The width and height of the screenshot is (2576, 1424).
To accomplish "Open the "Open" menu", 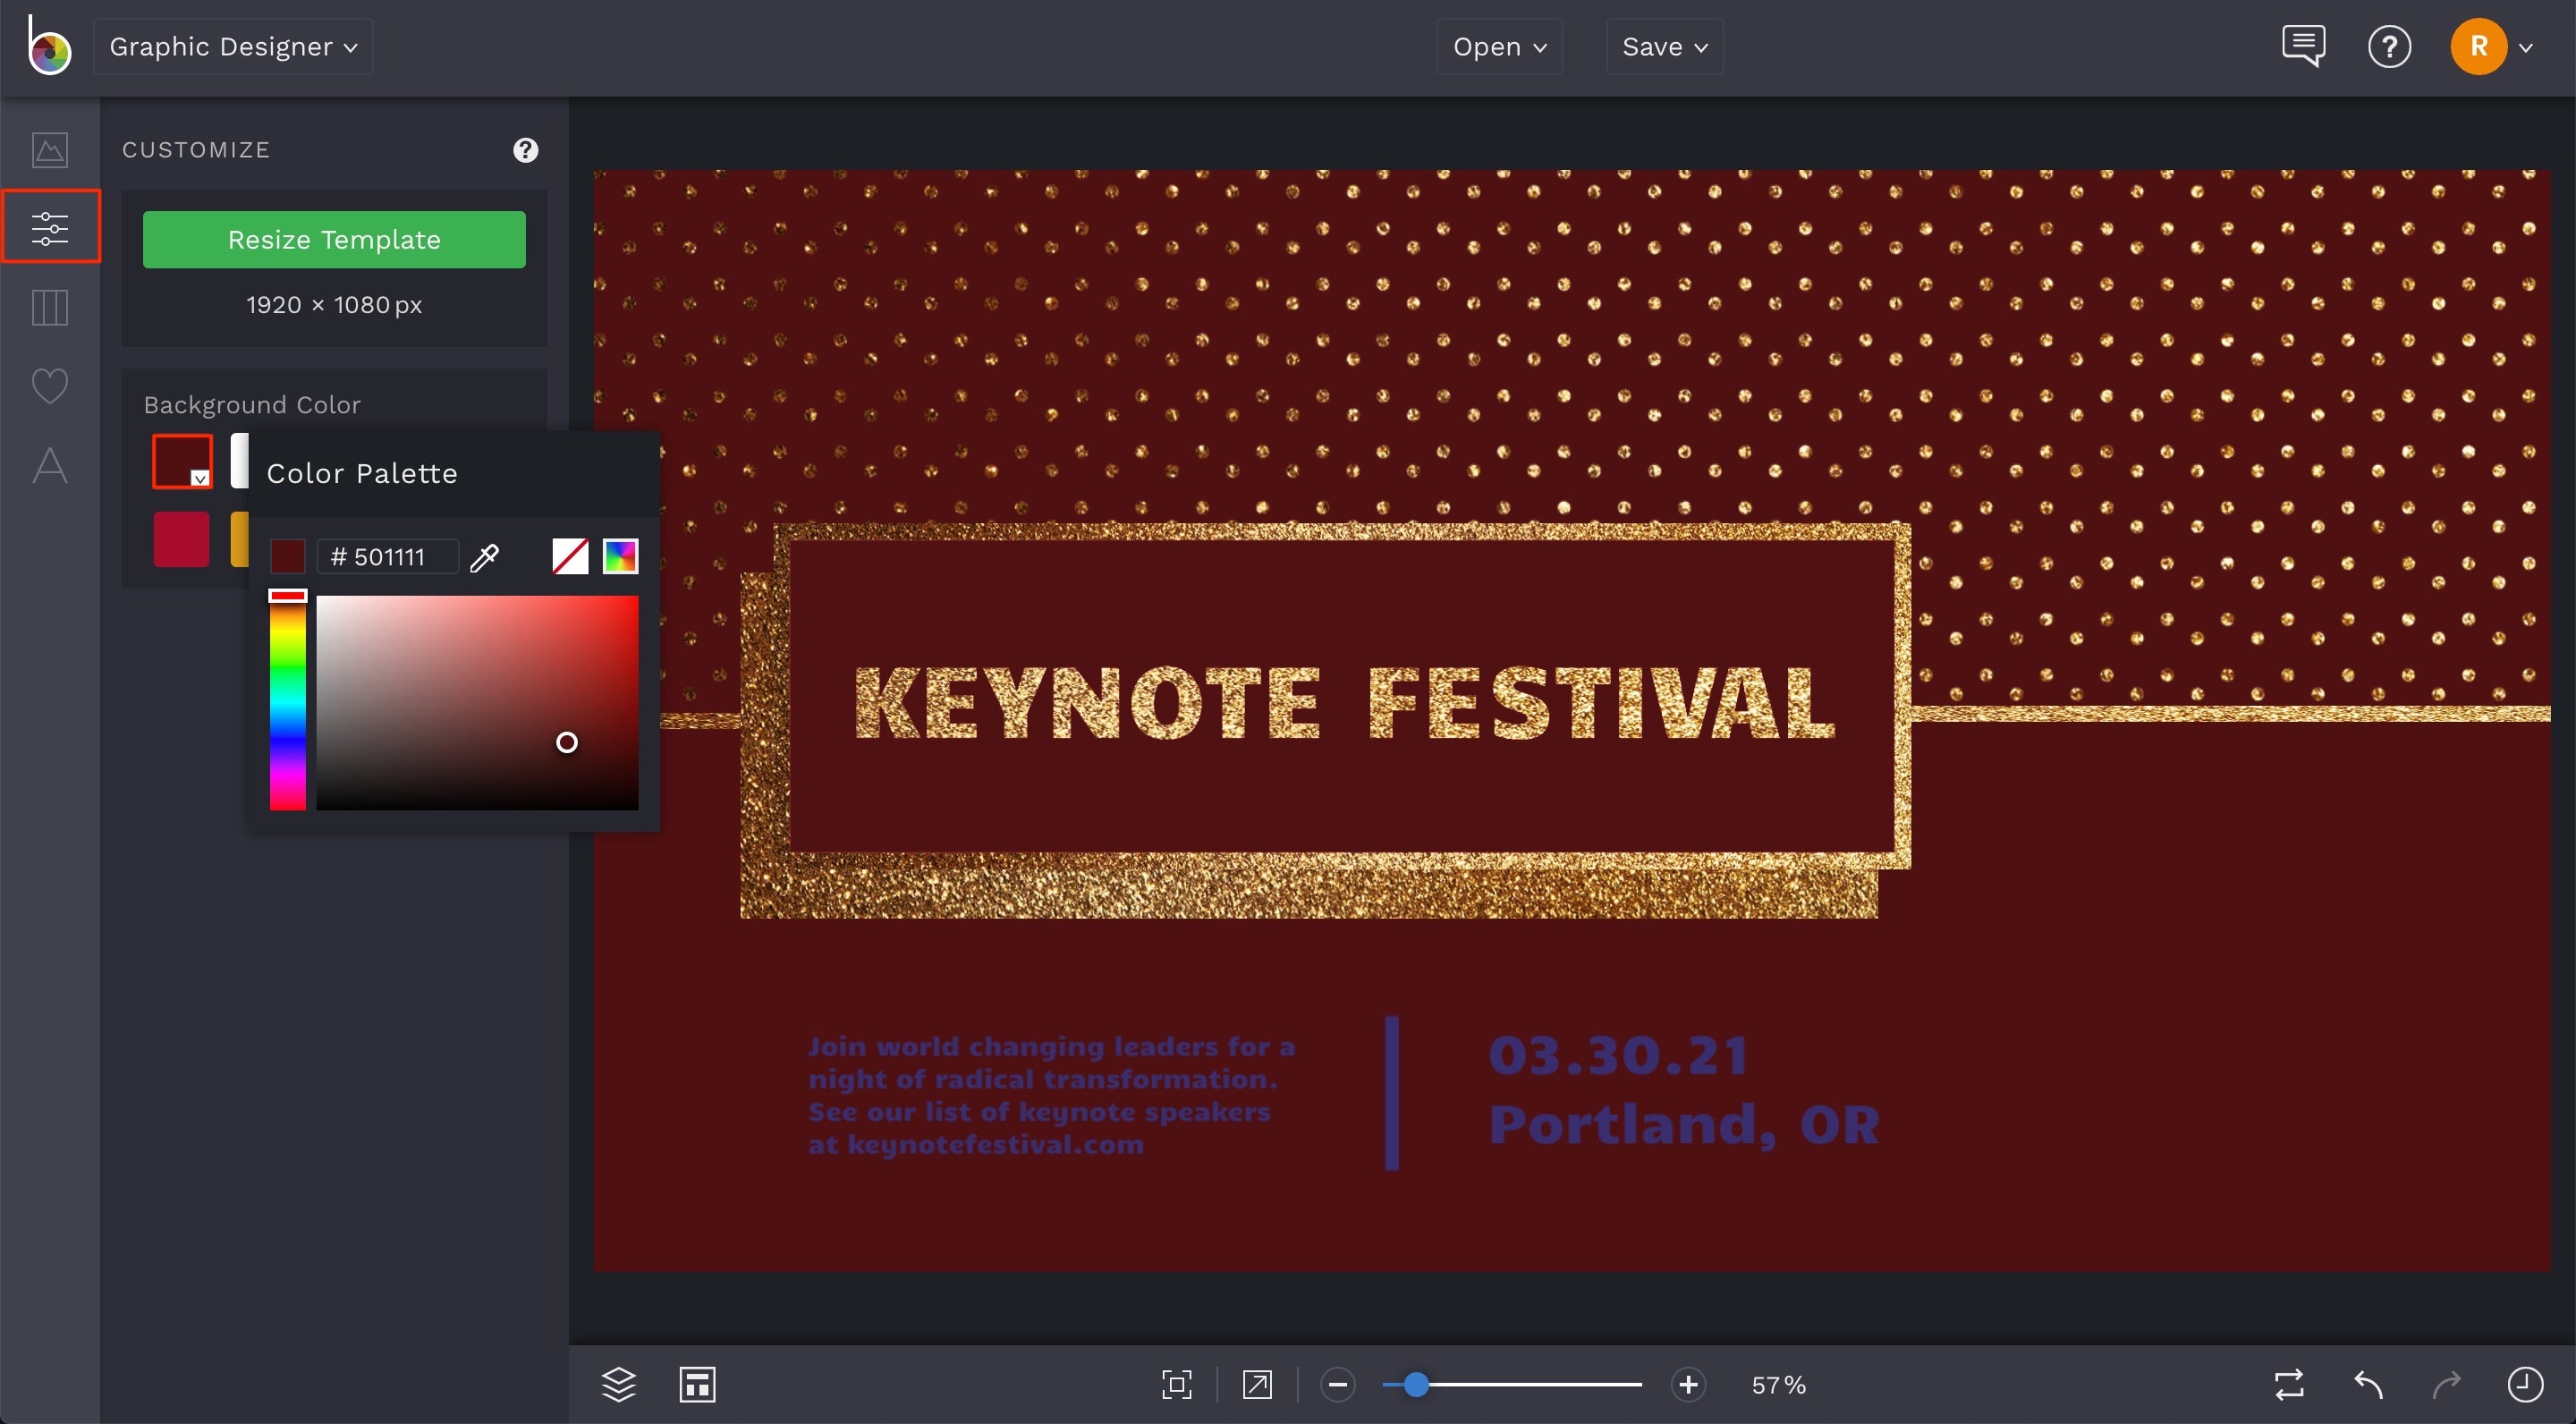I will [1498, 46].
